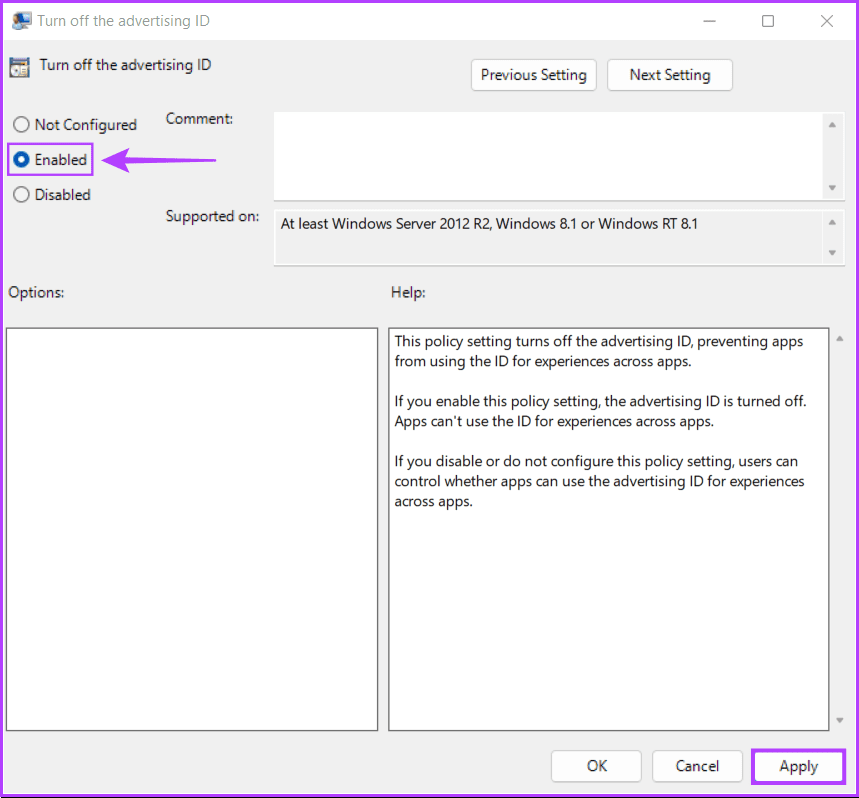Click the Comment box scroll down arrow
Screen dimensions: 859x798
tap(832, 187)
